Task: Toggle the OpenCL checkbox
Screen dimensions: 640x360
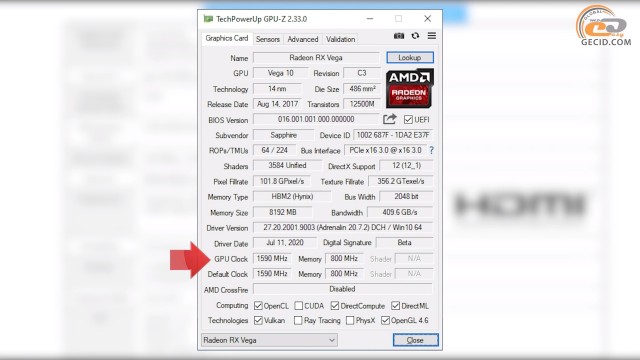Action: click(x=258, y=306)
